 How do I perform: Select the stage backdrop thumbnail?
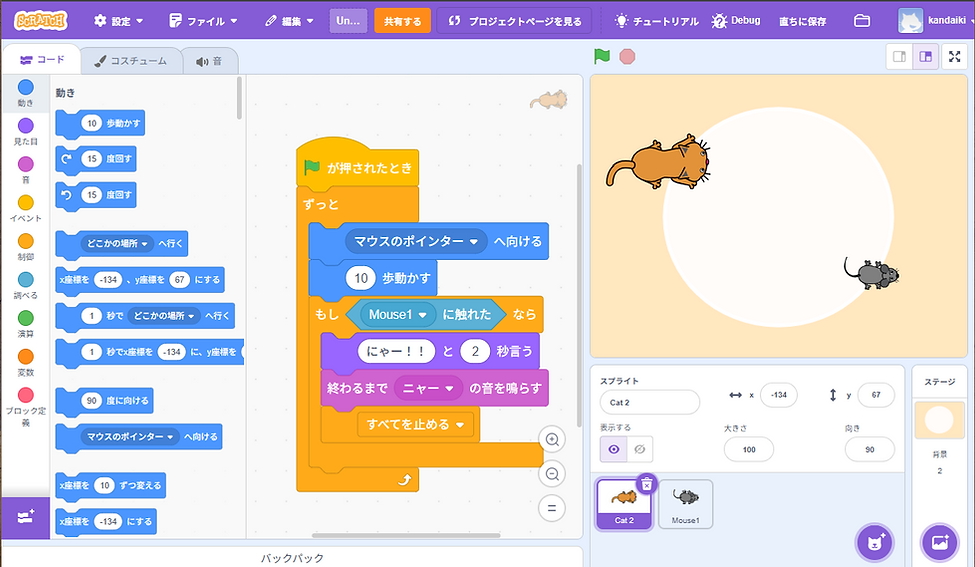pos(939,420)
